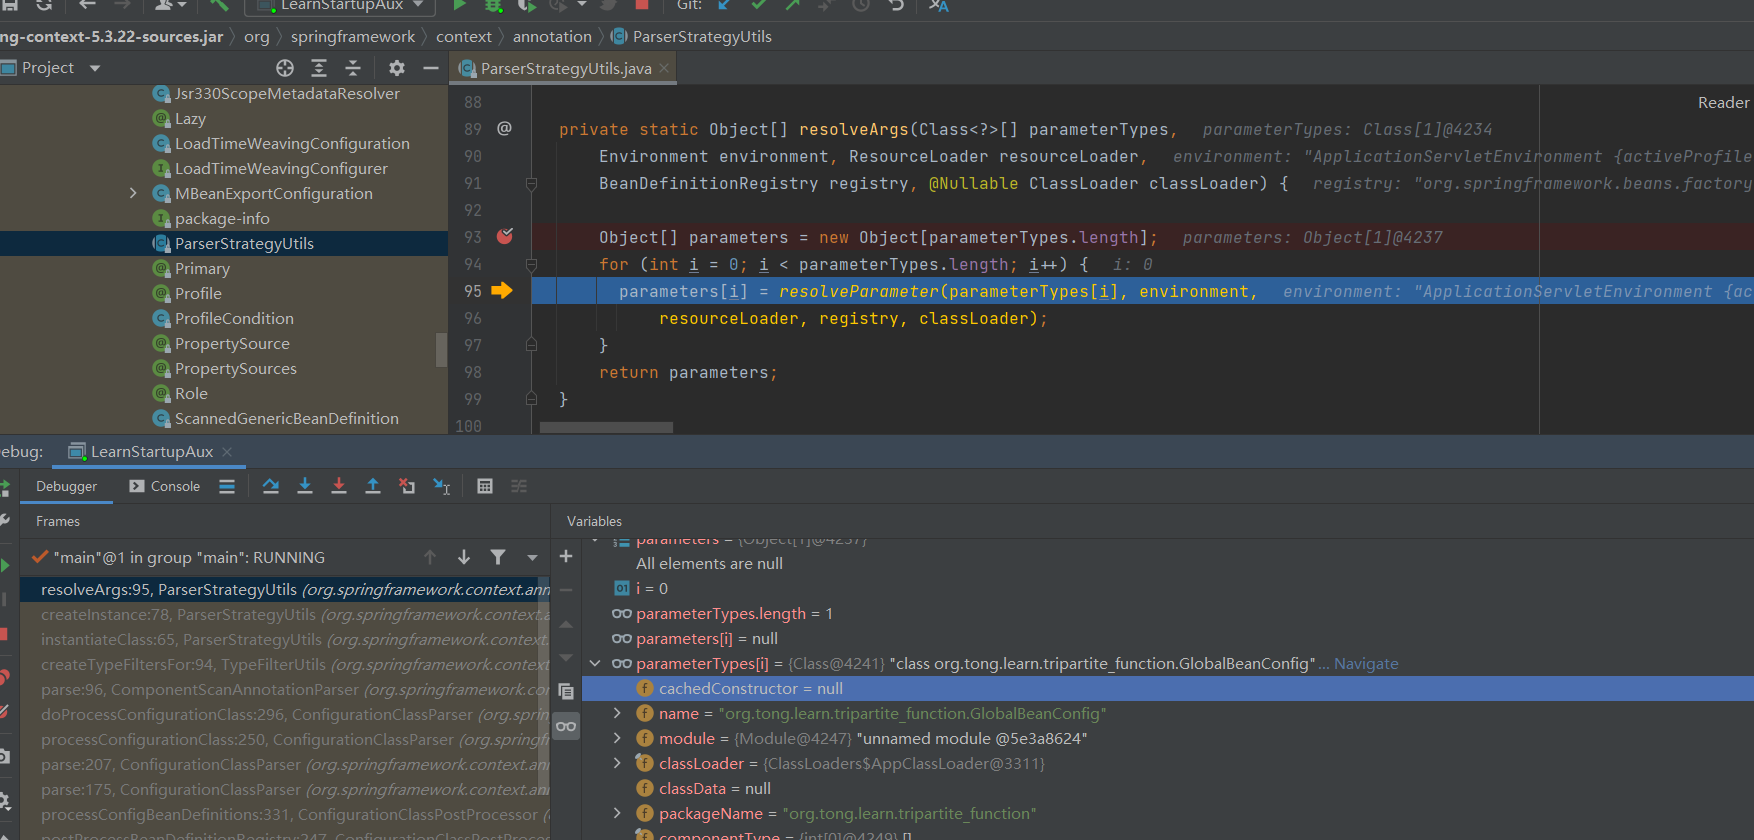Open the thread selector dropdown arrow
Screen dimensions: 1754x840
[x=532, y=557]
